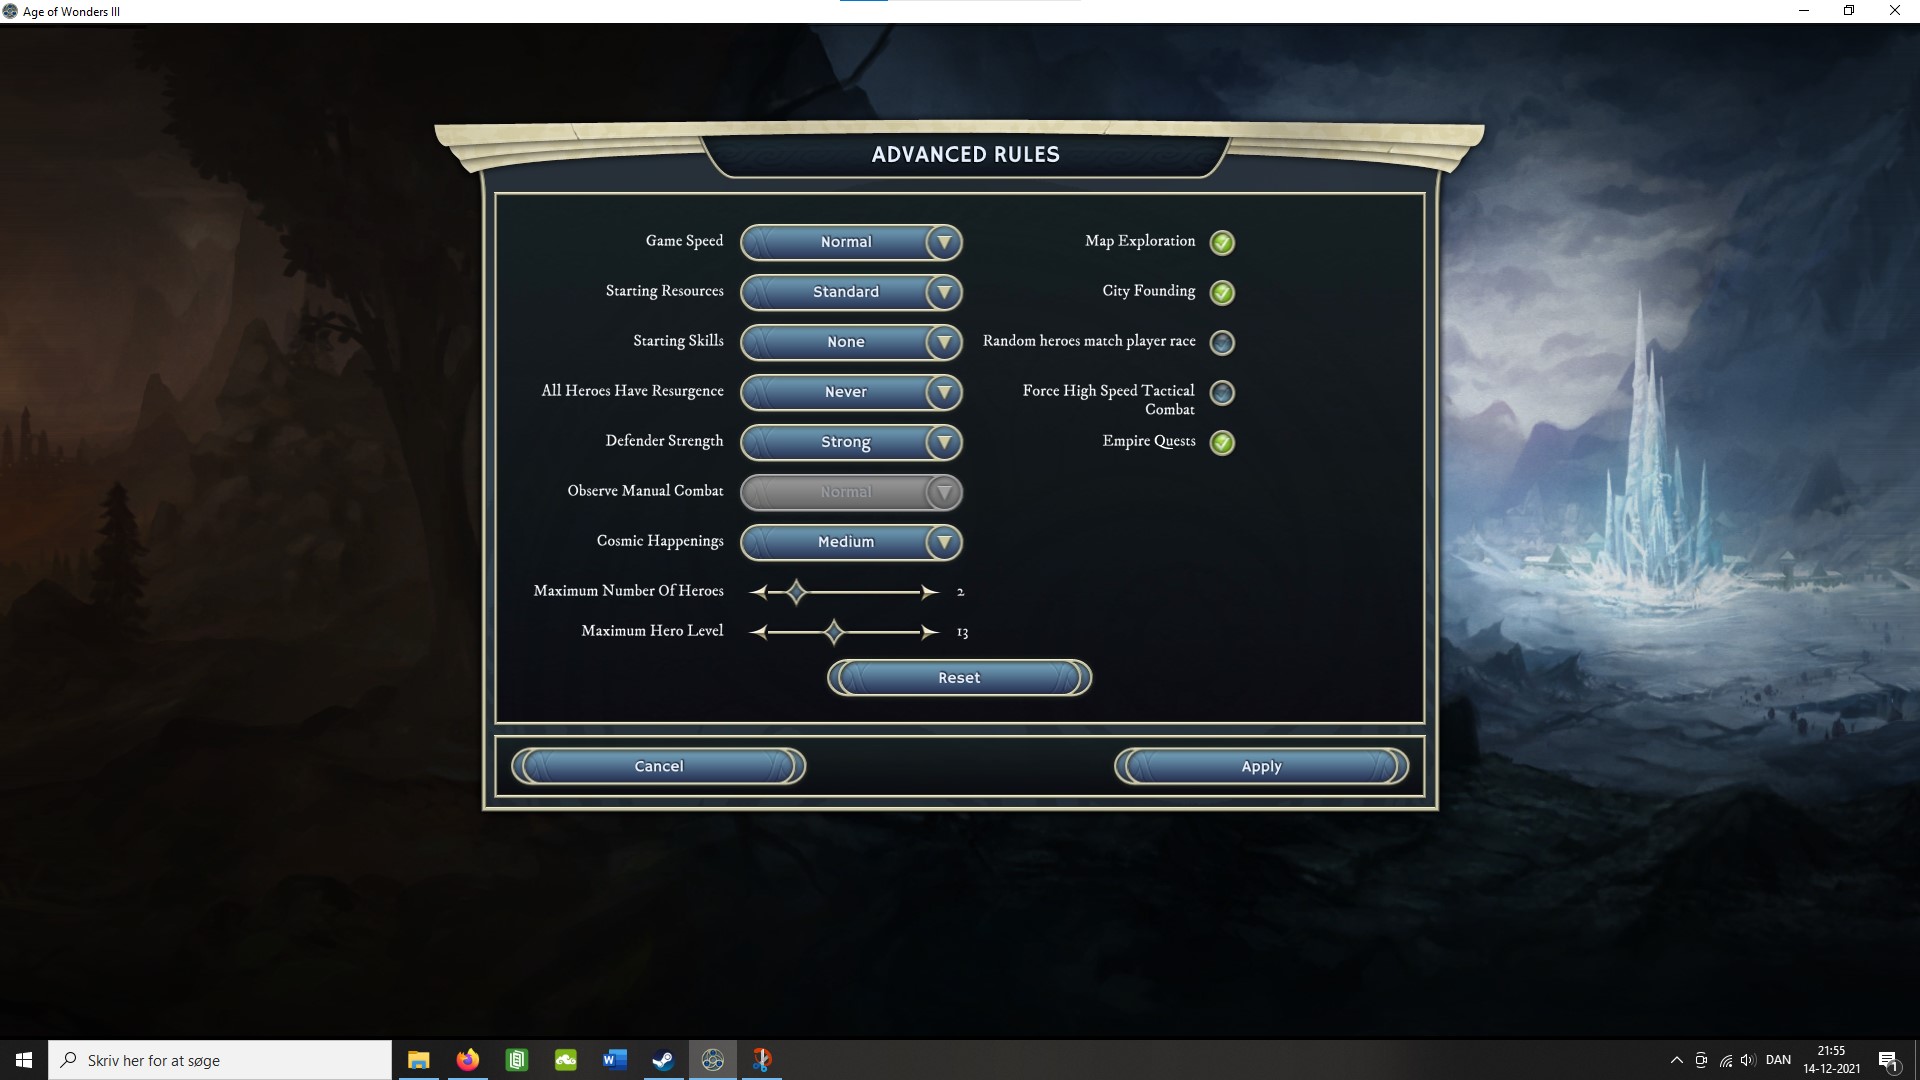
Task: Open the Game Speed dropdown
Action: coord(851,242)
